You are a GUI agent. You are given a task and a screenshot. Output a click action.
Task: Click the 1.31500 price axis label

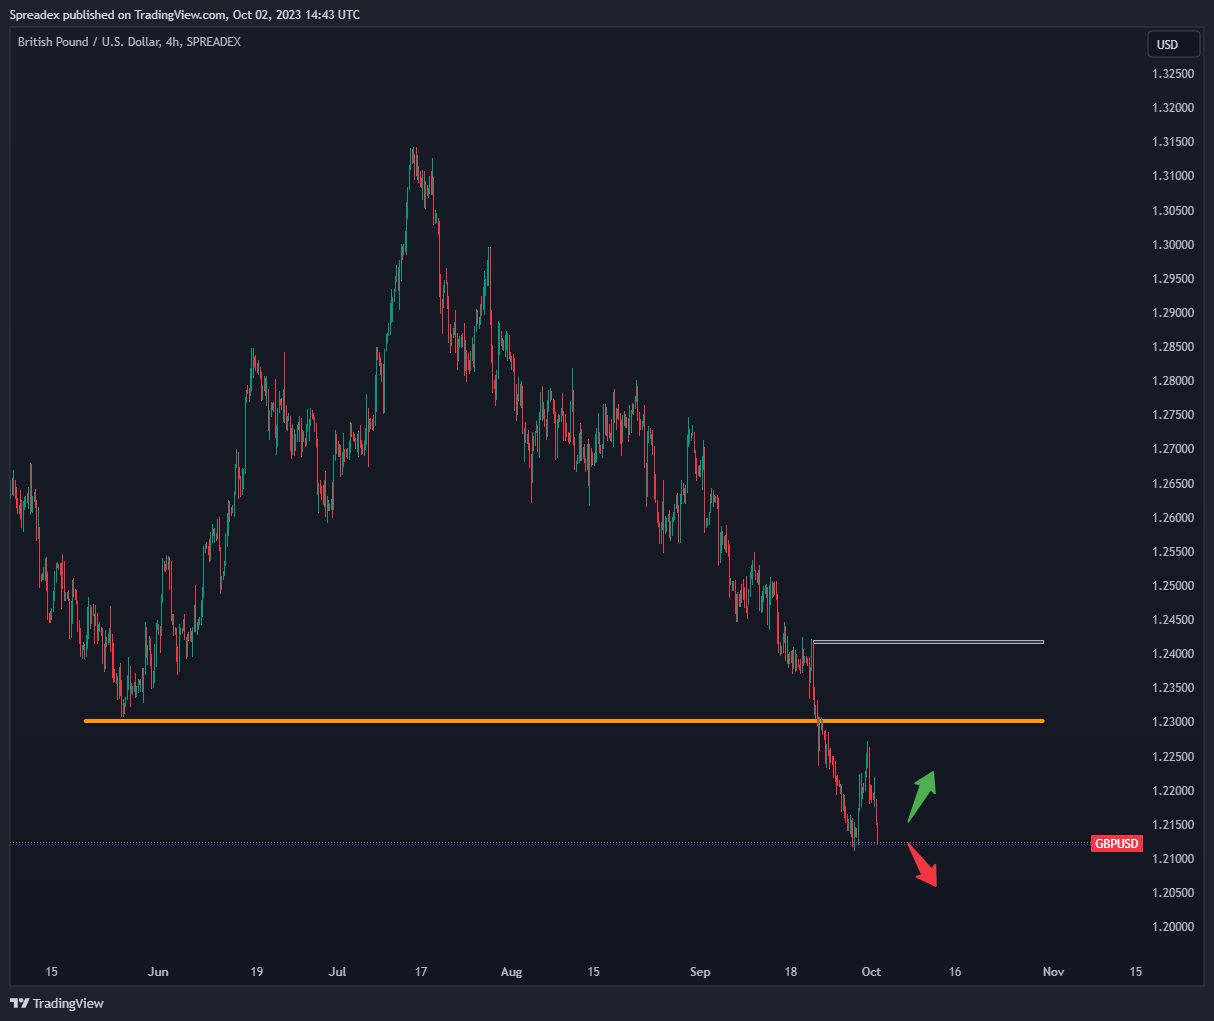pyautogui.click(x=1172, y=142)
